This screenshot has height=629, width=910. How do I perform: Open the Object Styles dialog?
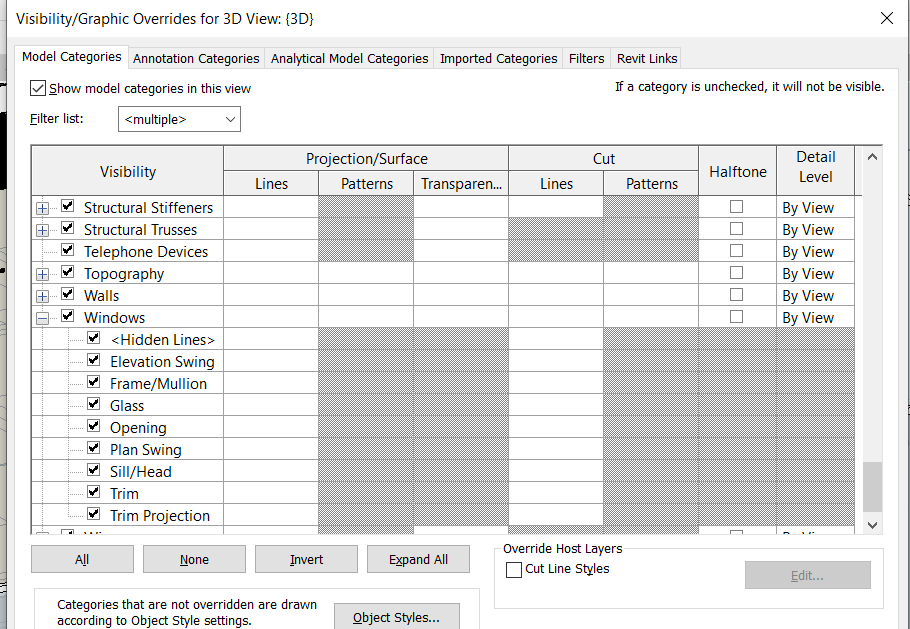coord(397,617)
